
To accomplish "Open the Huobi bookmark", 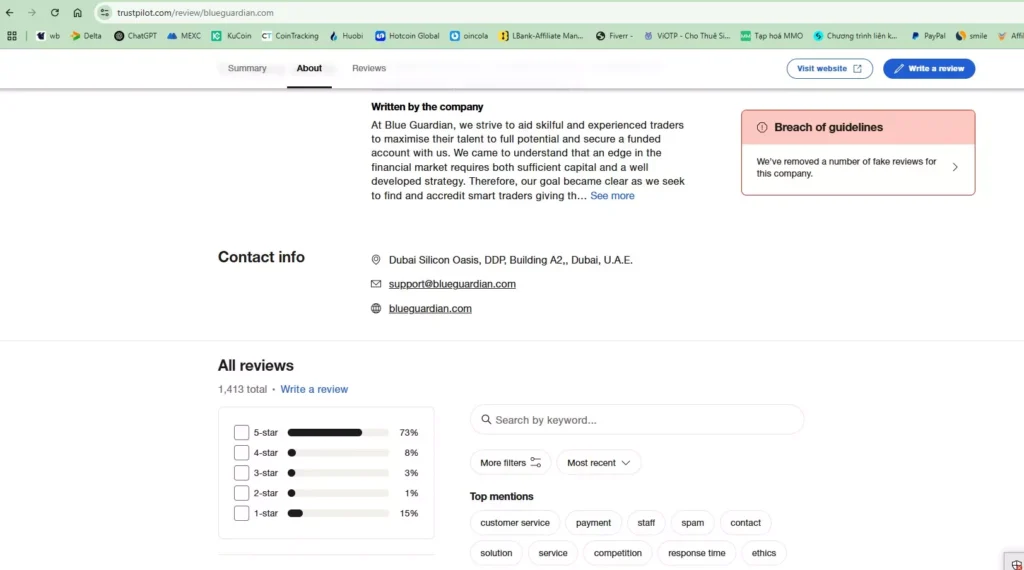I will [x=346, y=36].
